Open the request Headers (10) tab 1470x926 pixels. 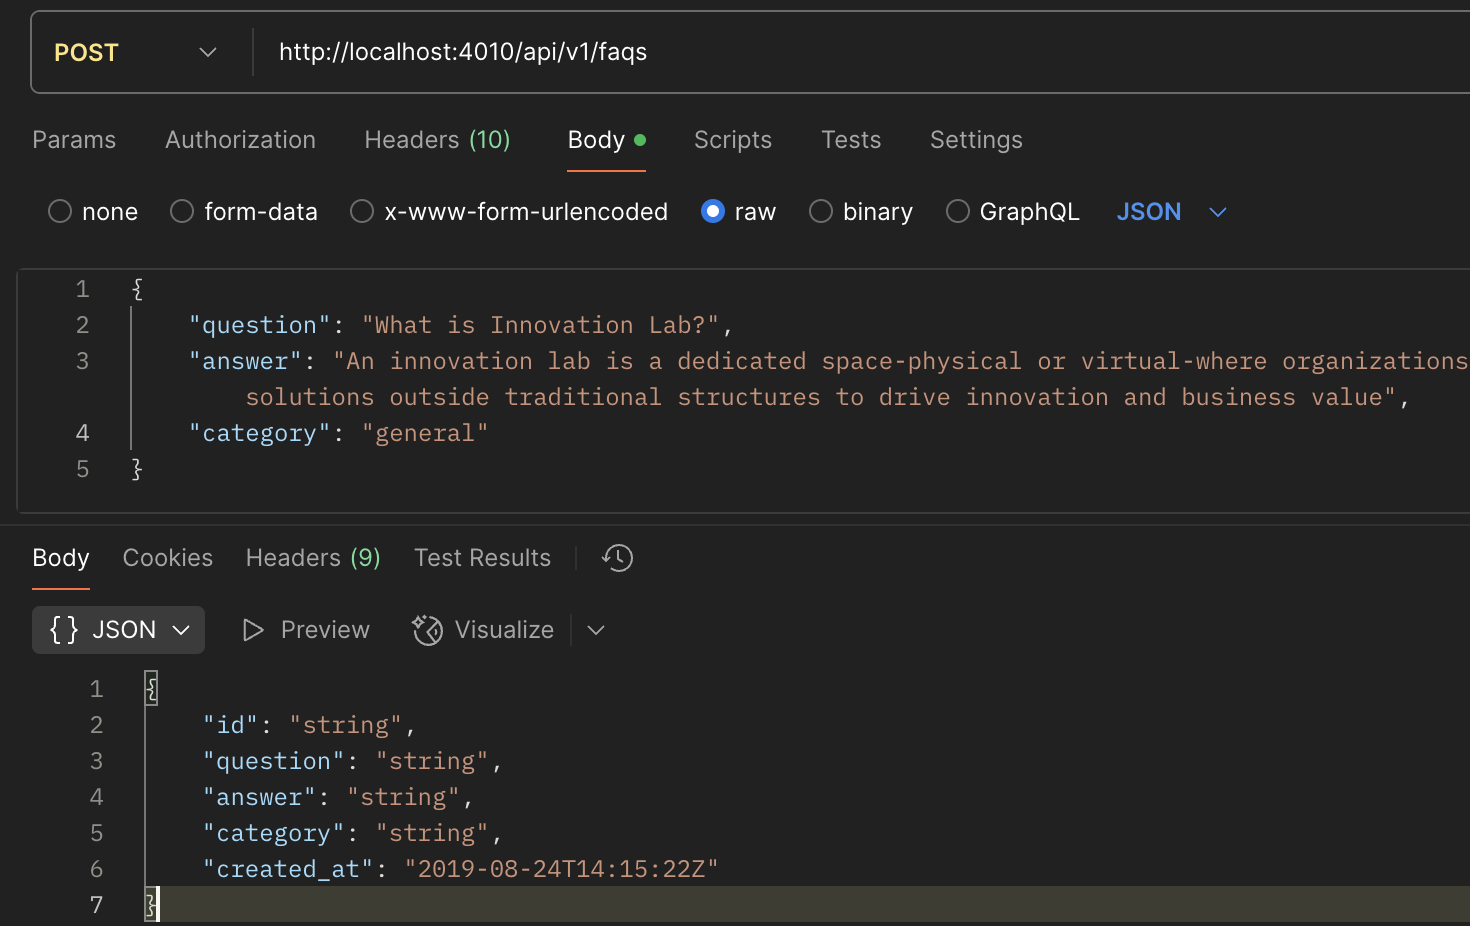pyautogui.click(x=437, y=140)
